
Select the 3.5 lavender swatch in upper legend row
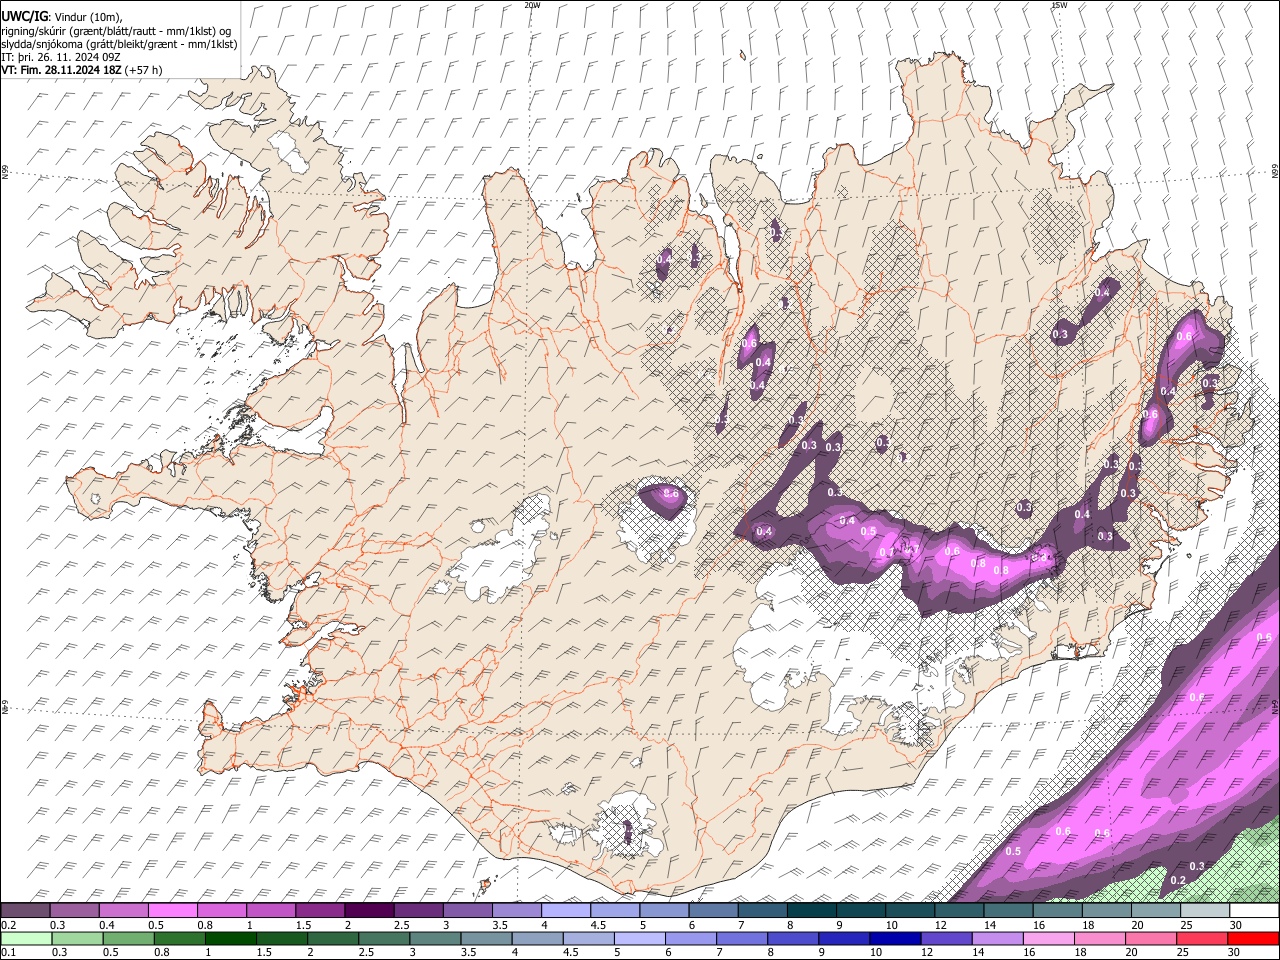pos(516,910)
